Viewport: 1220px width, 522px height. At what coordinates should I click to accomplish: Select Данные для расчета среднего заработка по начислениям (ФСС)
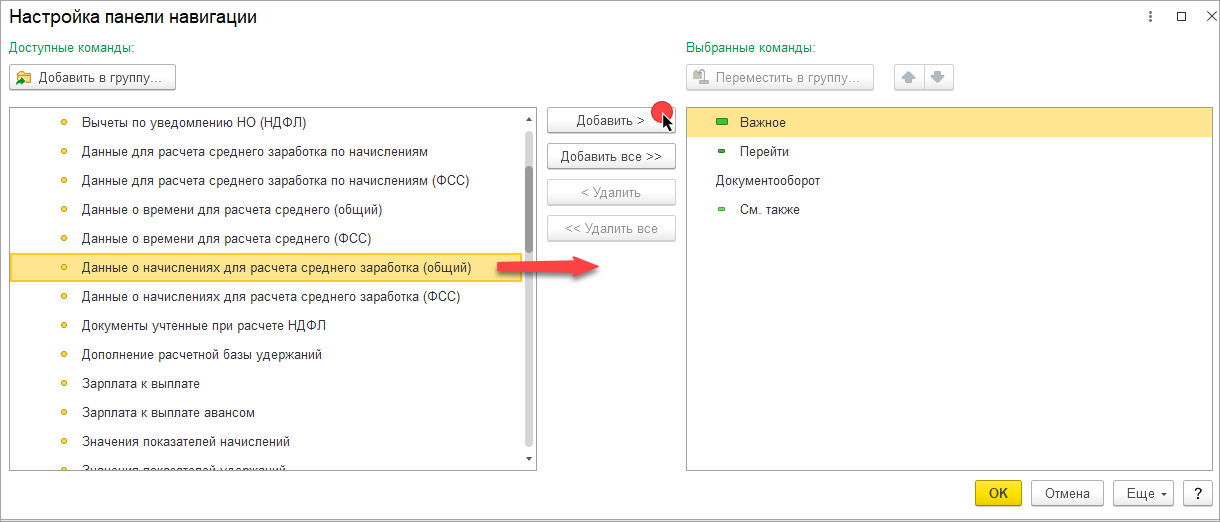point(266,181)
